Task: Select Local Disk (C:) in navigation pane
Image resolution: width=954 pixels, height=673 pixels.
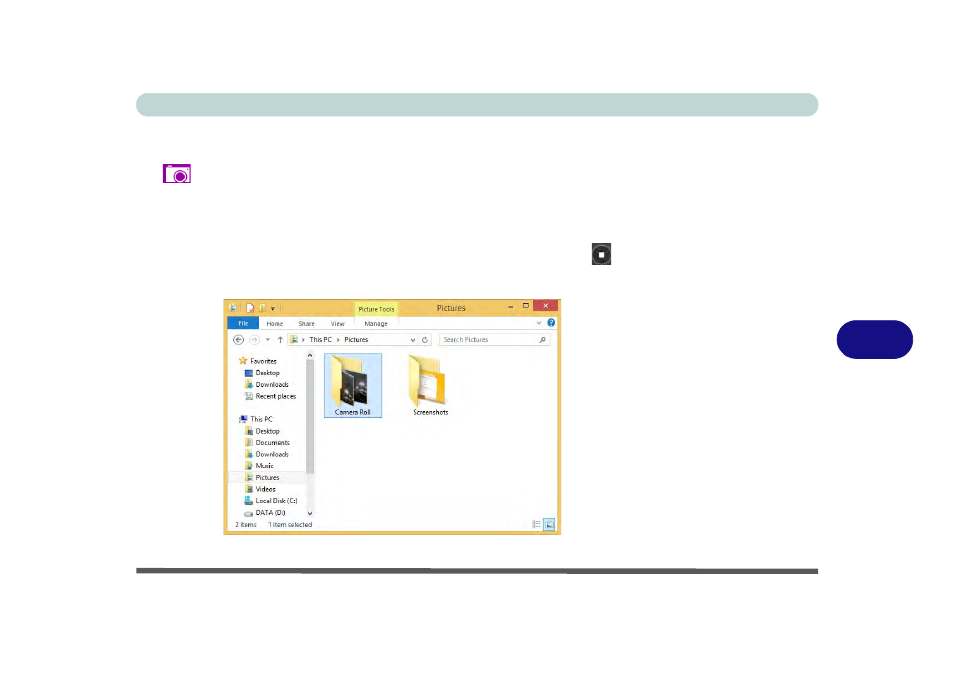Action: click(276, 501)
